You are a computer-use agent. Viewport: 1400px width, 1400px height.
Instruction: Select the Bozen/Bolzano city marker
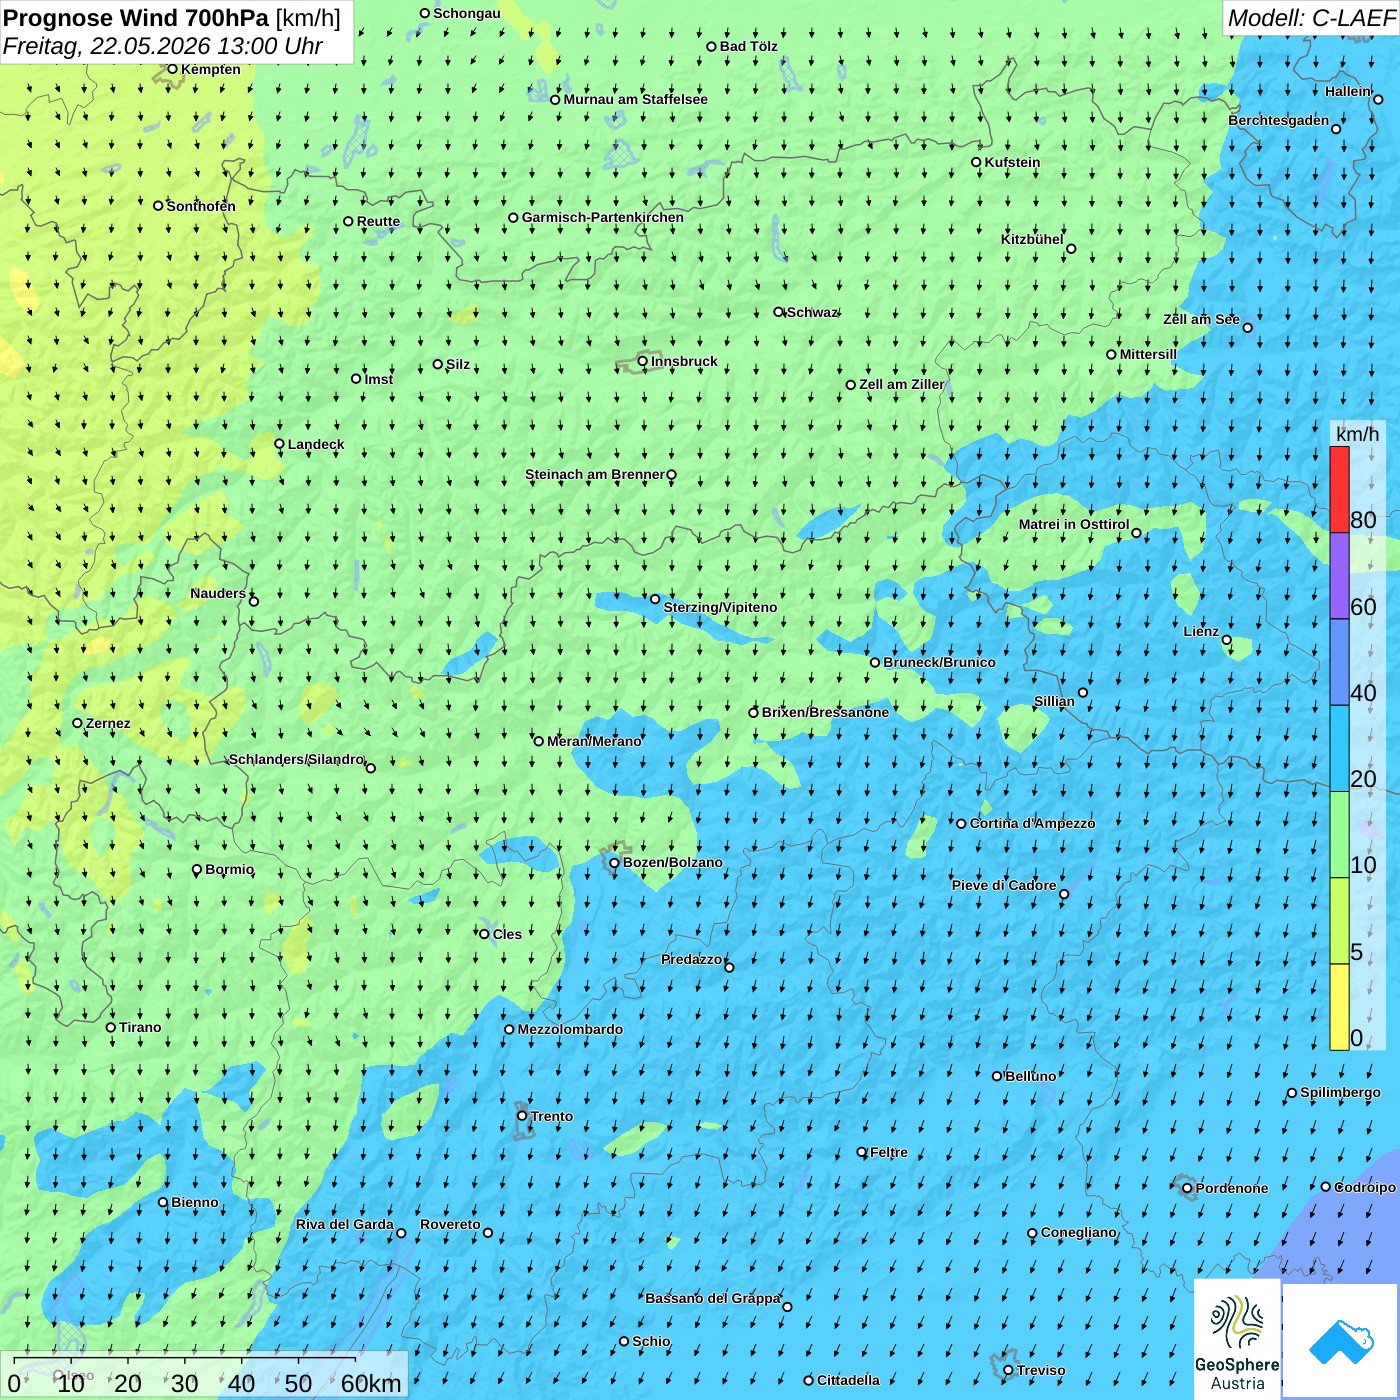[x=614, y=862]
